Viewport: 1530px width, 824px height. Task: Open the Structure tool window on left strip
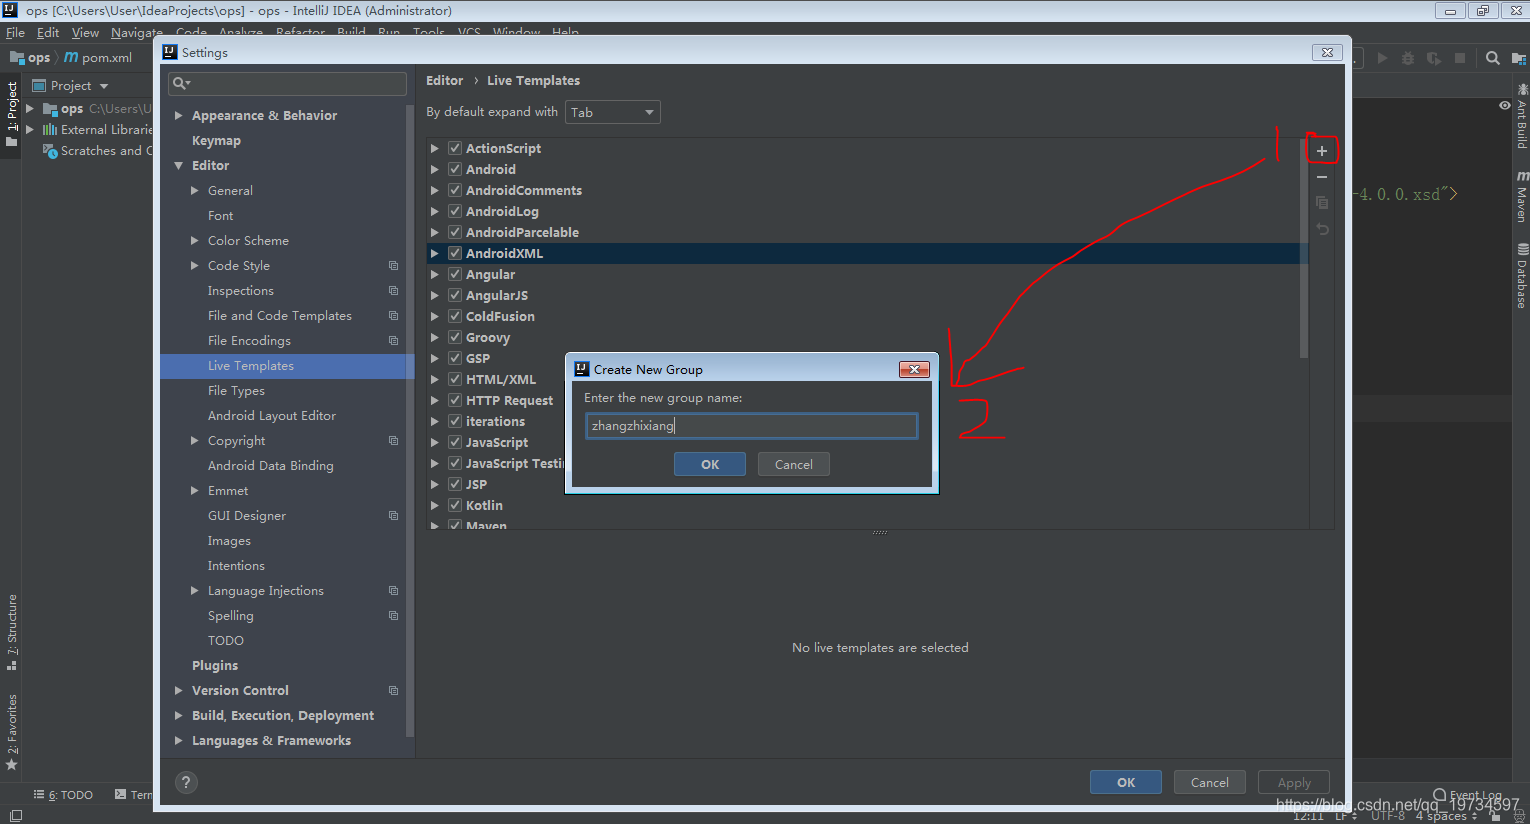[x=12, y=632]
